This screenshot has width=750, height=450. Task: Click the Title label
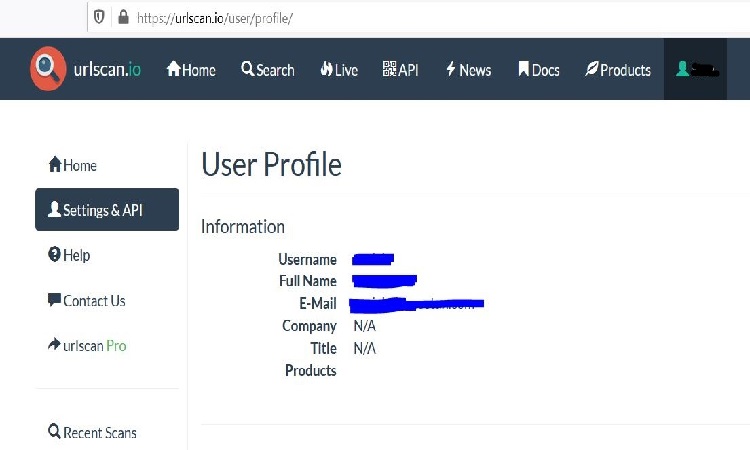point(323,348)
